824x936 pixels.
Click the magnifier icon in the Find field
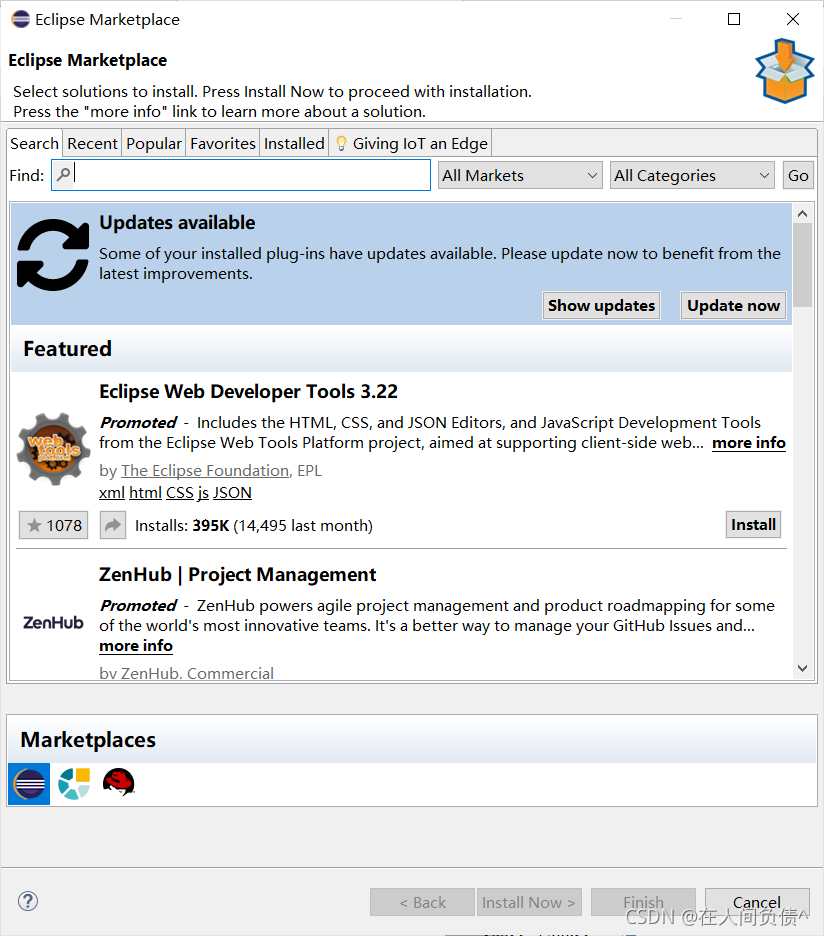63,174
